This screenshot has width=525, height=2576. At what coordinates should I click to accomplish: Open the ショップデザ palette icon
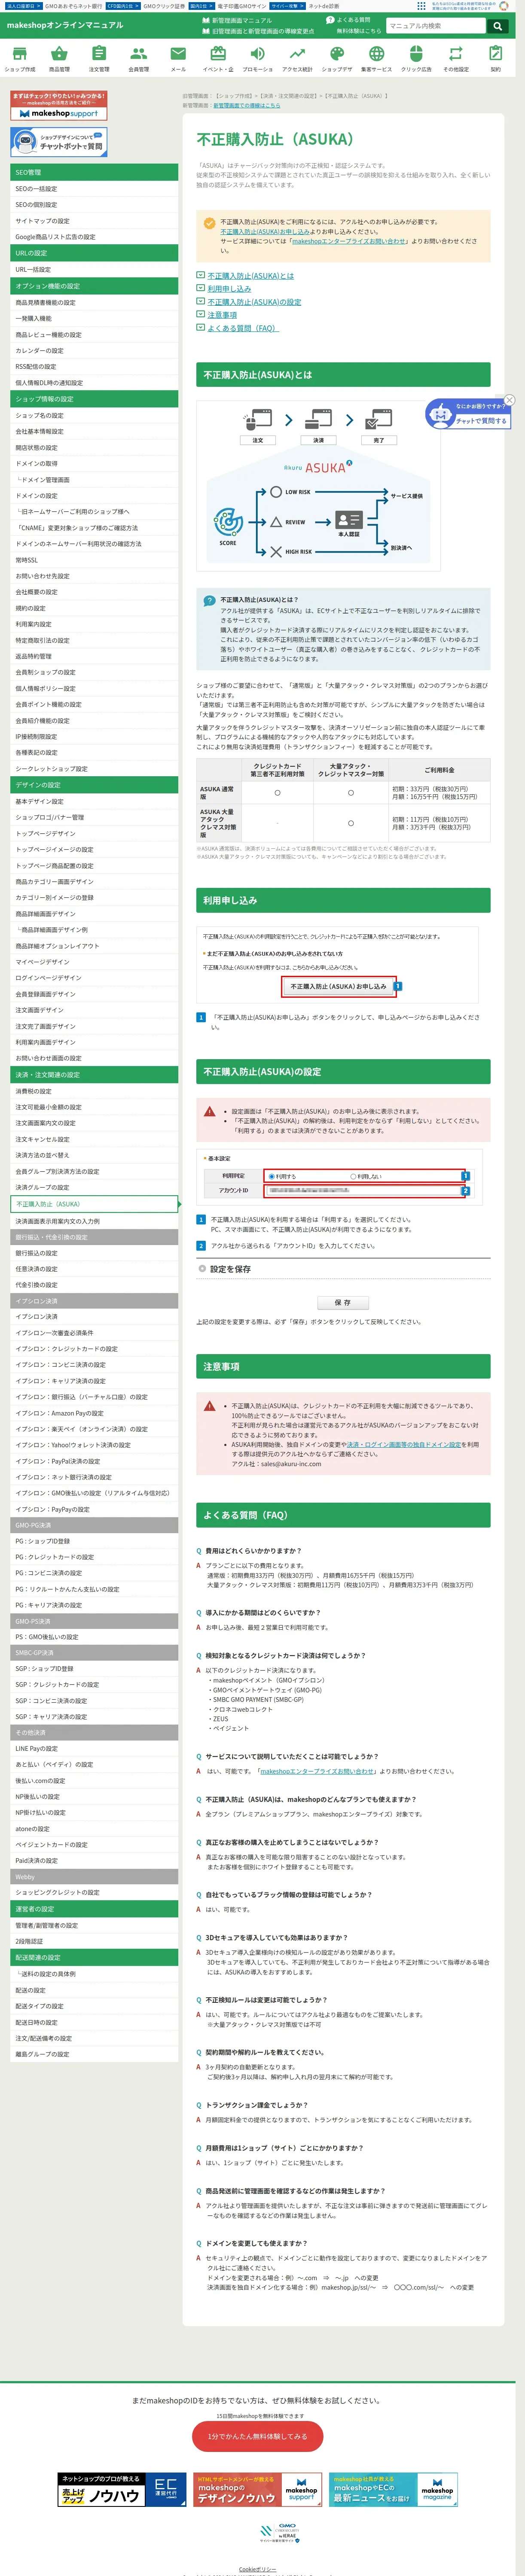pyautogui.click(x=337, y=59)
